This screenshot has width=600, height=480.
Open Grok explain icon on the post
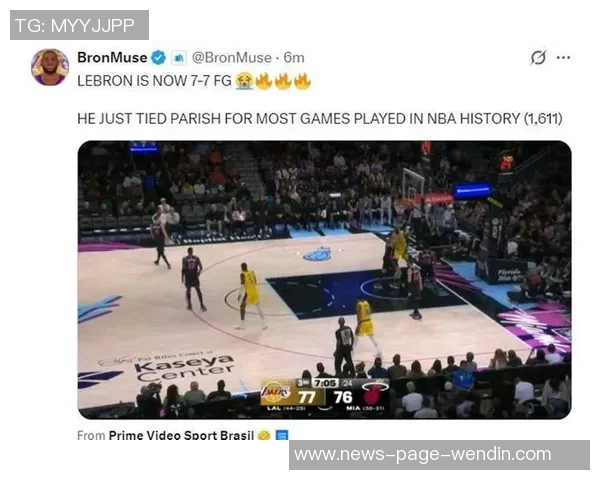pos(538,58)
